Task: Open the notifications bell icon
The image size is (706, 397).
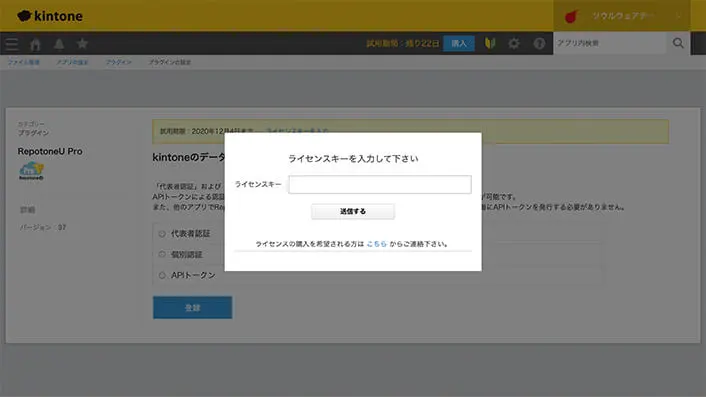Action: 59,44
